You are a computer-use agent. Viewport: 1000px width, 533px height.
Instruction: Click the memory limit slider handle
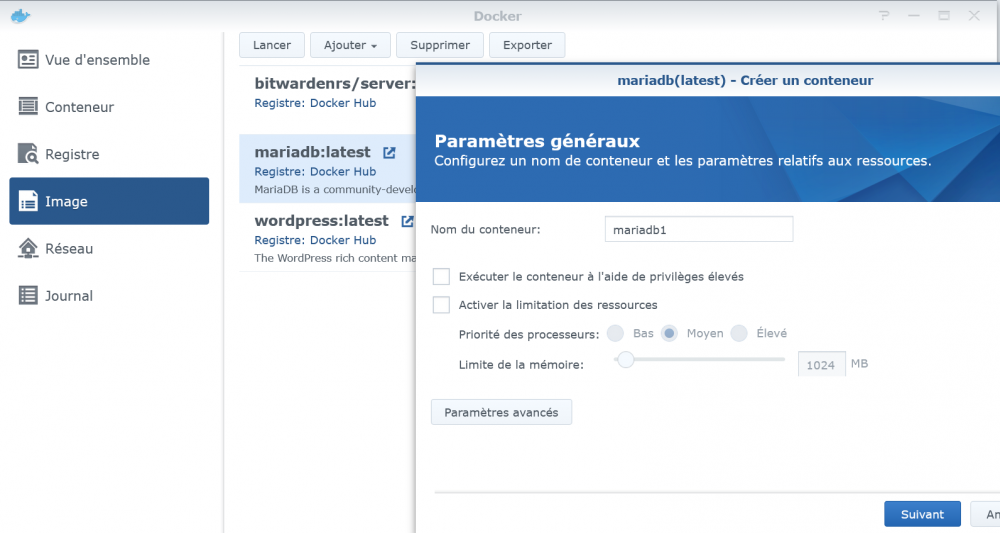point(626,360)
